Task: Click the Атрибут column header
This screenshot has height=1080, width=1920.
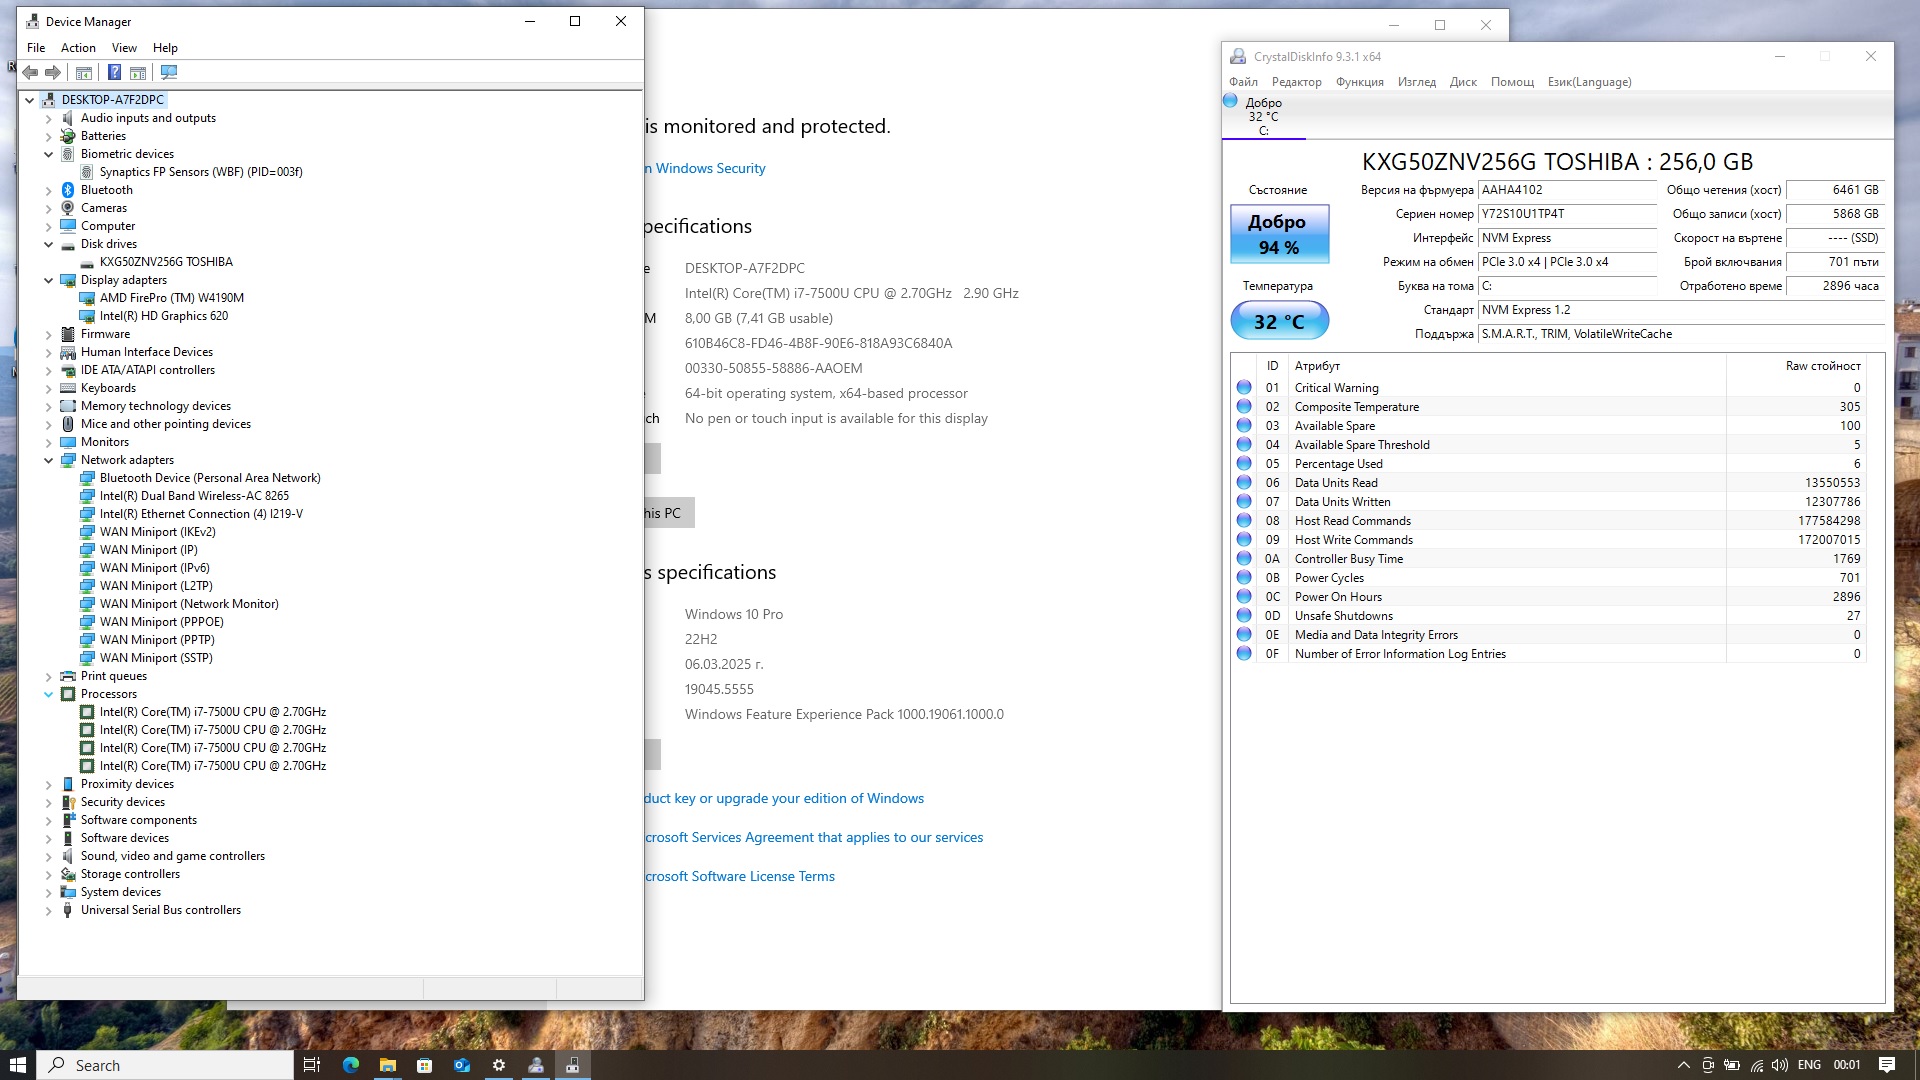Action: [1506, 366]
